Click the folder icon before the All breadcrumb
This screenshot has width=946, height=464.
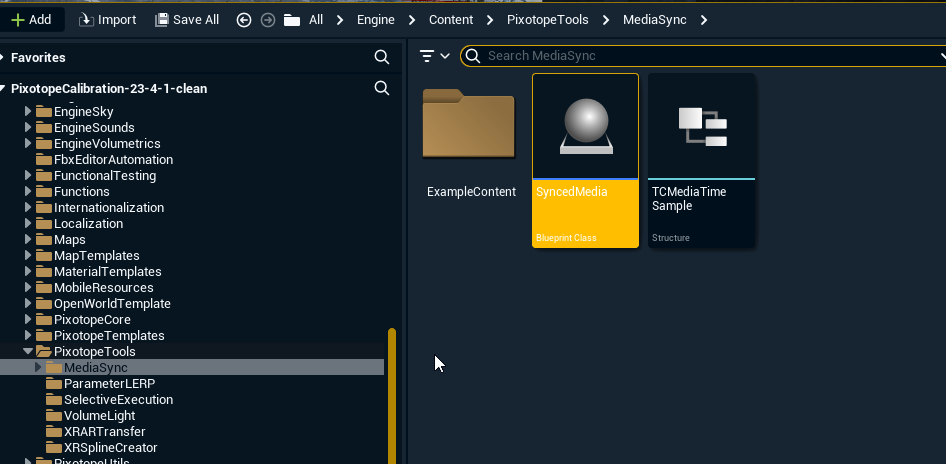[x=292, y=20]
